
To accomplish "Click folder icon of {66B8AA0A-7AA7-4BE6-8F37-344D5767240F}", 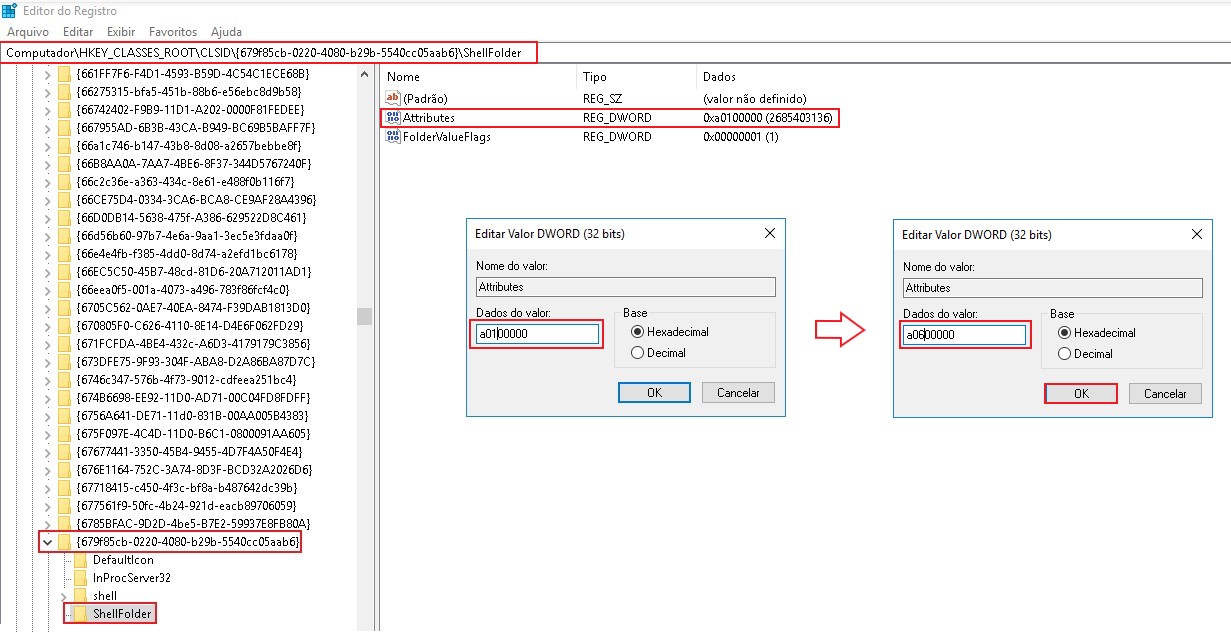I will pos(65,164).
